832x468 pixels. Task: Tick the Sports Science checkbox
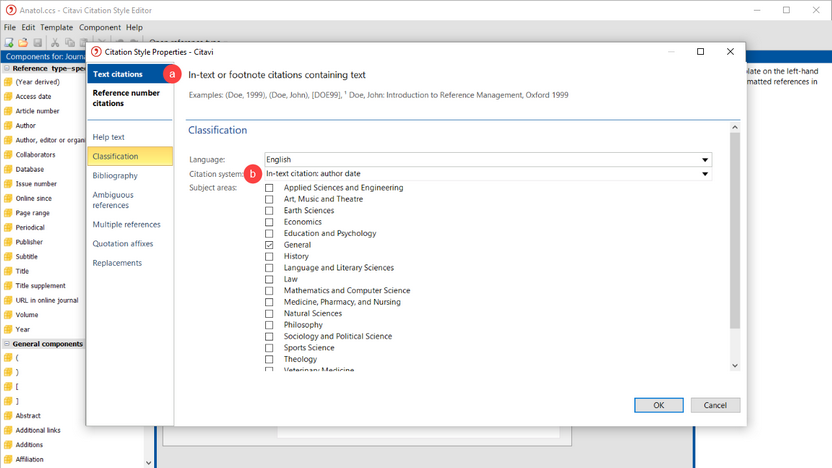270,348
